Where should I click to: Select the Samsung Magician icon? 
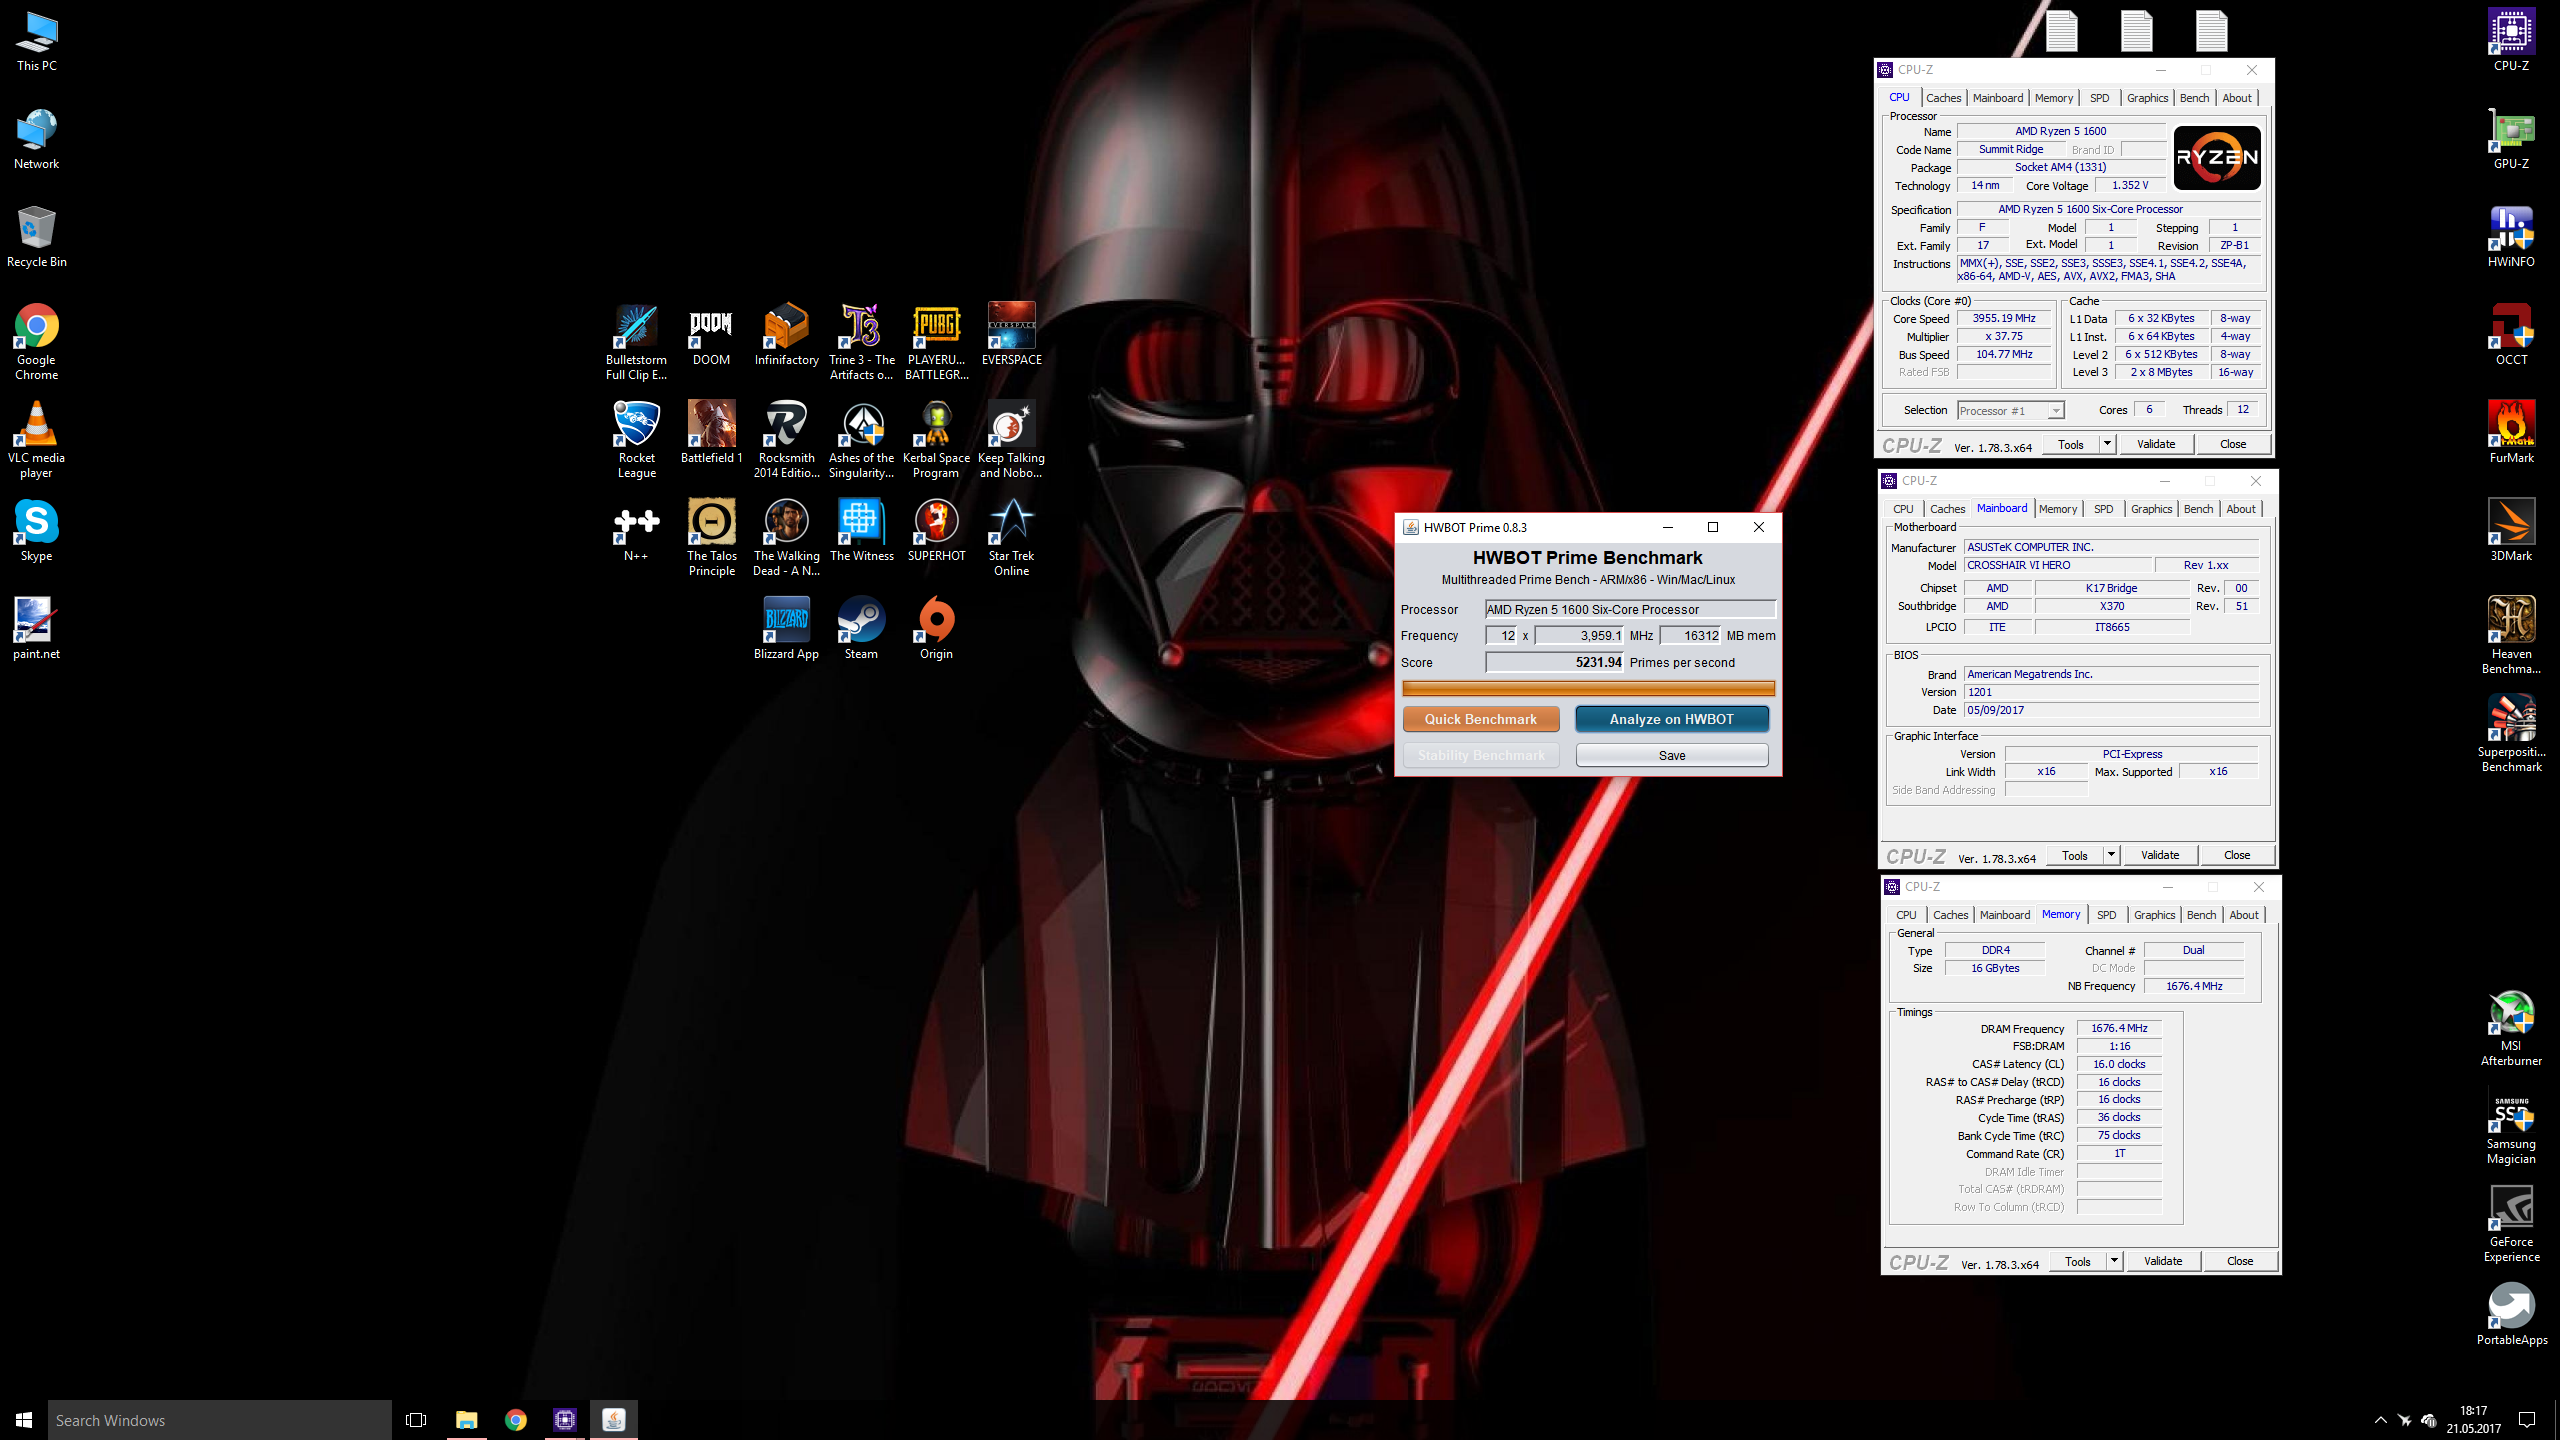click(2511, 1125)
